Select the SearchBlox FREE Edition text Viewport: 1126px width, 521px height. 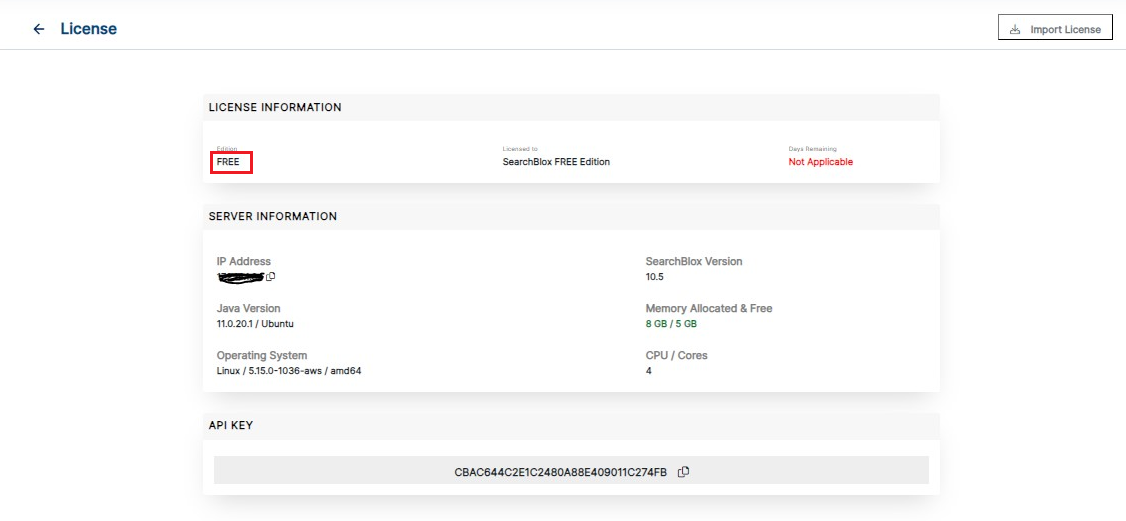(x=556, y=162)
